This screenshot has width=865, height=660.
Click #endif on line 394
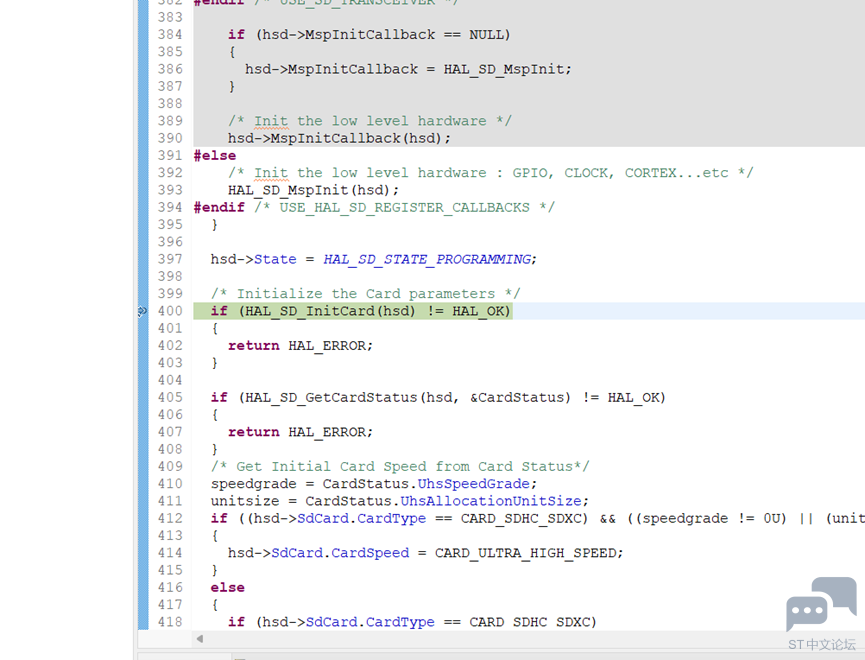point(219,207)
